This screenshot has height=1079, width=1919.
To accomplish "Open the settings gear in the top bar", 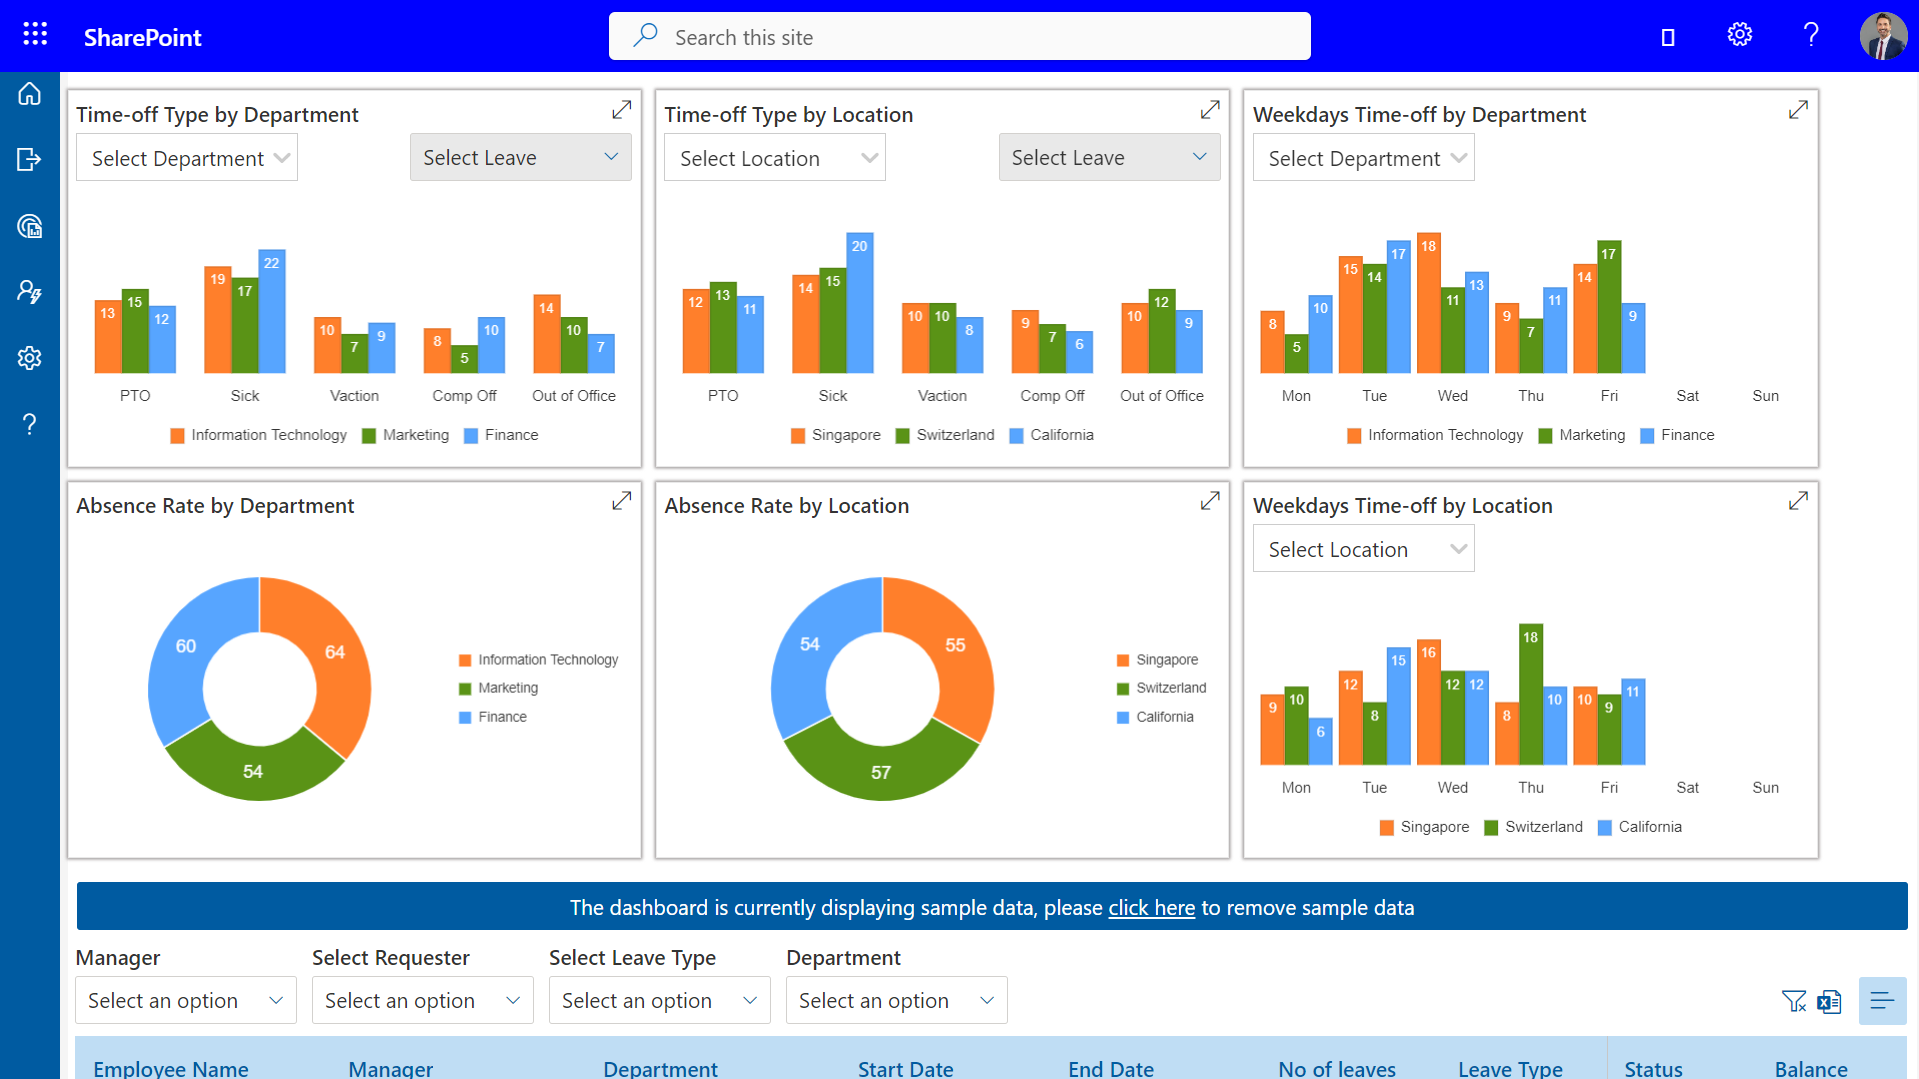I will [1739, 35].
